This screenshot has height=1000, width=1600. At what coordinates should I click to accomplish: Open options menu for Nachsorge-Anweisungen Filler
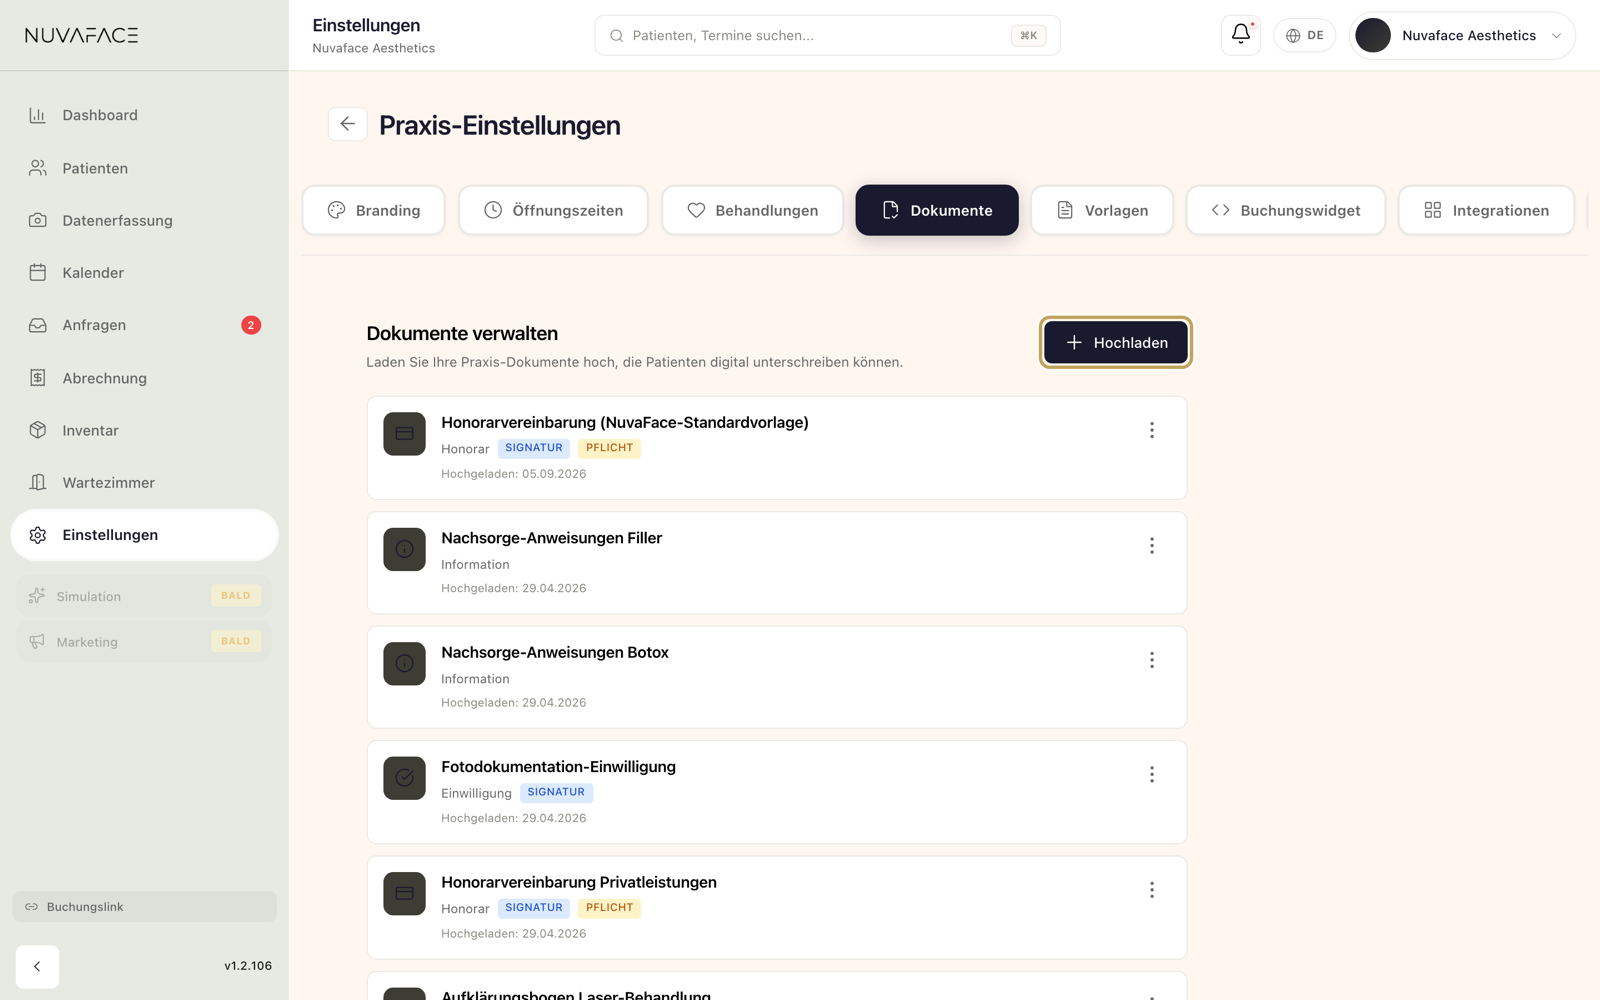1152,545
